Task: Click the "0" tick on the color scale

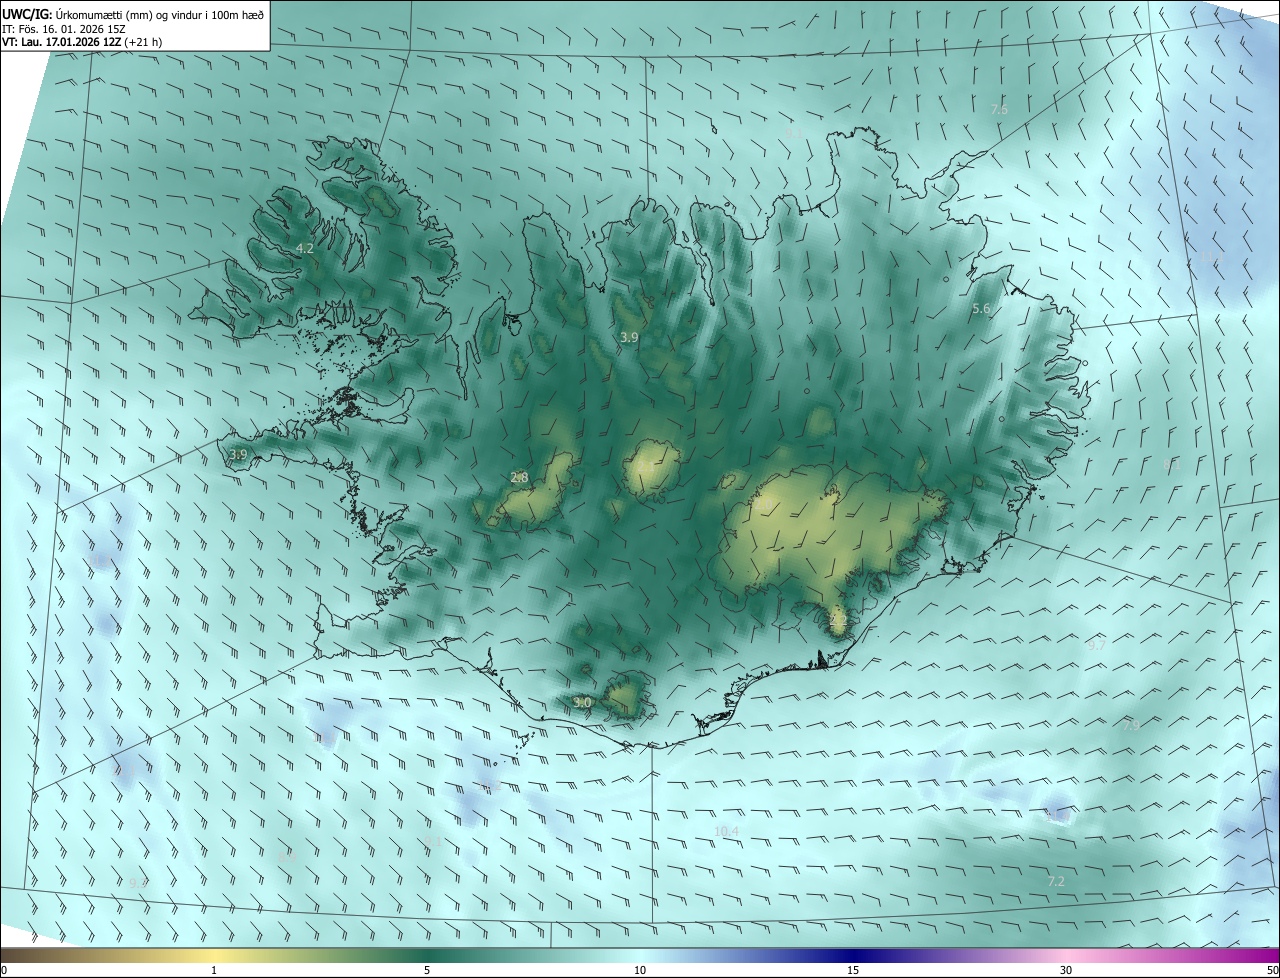Action: (x=4, y=970)
